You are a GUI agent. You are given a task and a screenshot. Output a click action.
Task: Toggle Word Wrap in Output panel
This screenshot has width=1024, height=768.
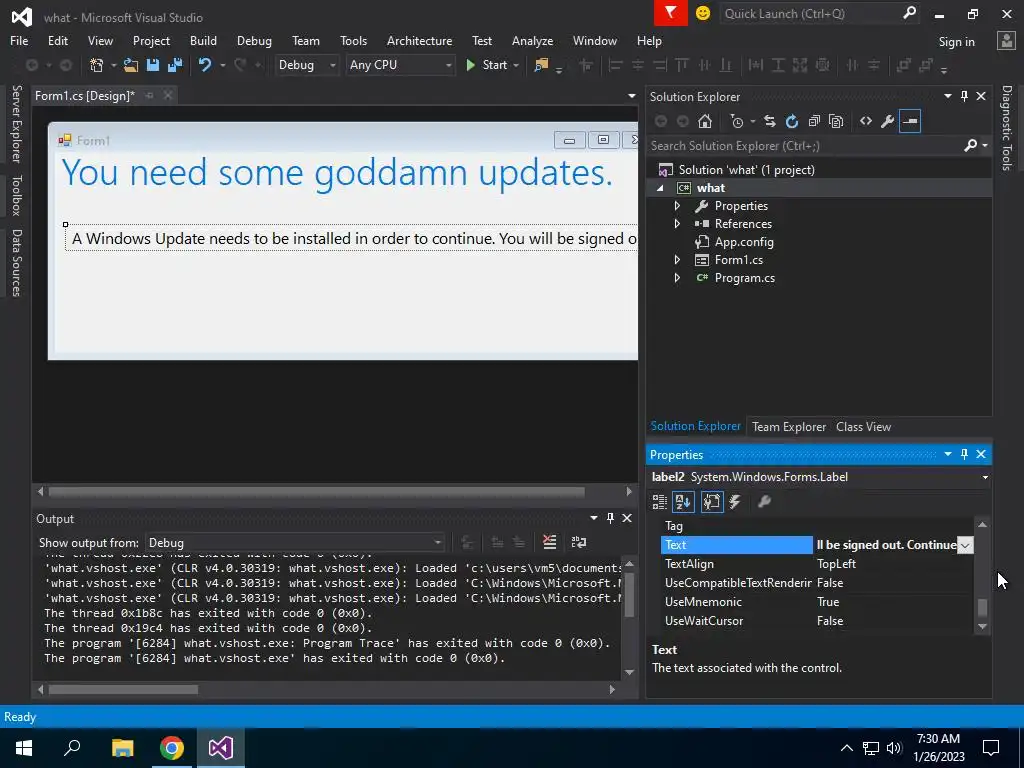pyautogui.click(x=579, y=542)
